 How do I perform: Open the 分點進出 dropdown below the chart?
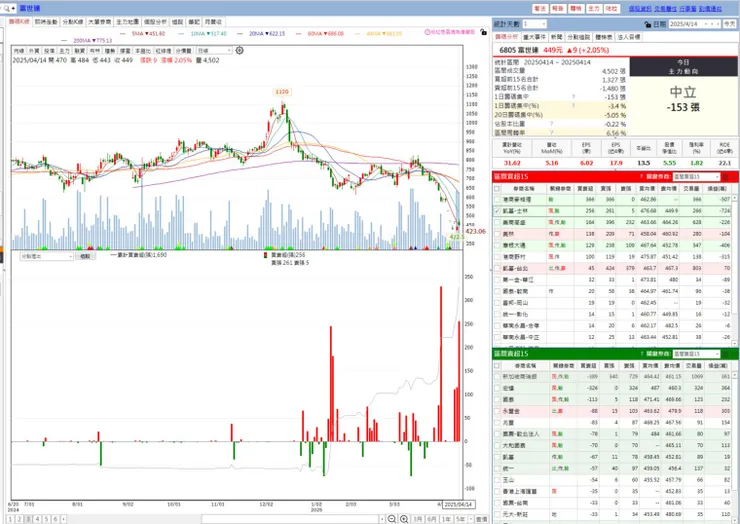pos(46,256)
